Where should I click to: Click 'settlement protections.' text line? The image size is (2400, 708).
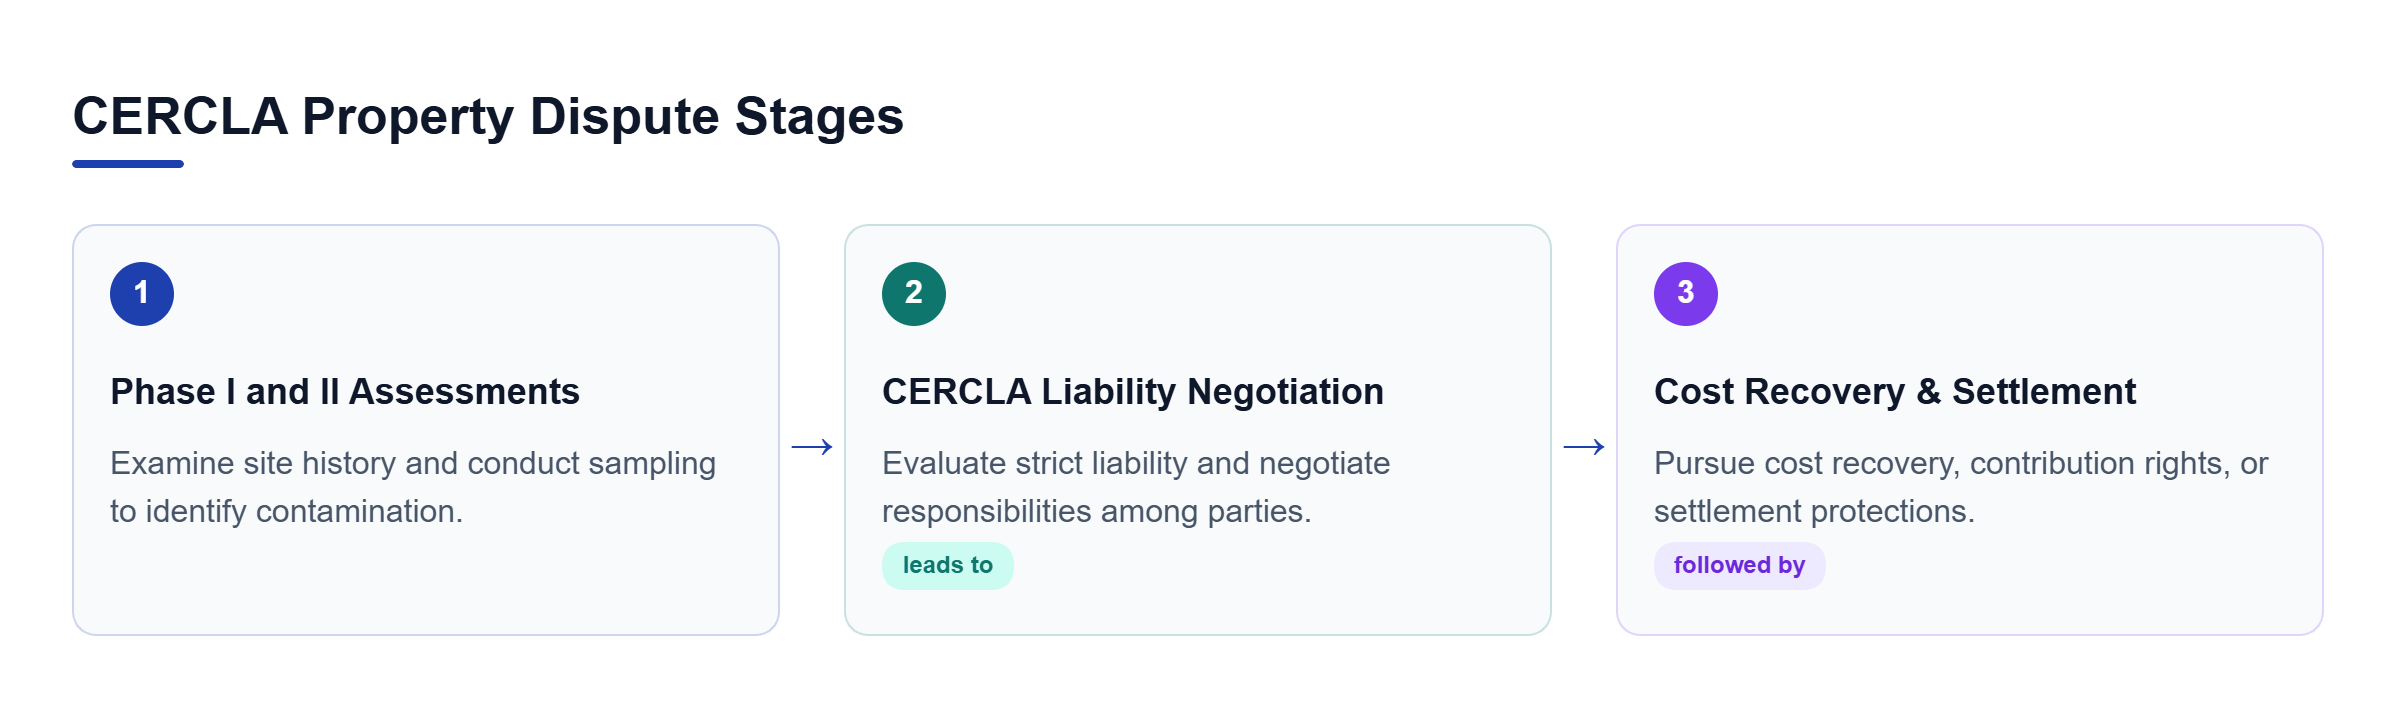coord(1814,512)
